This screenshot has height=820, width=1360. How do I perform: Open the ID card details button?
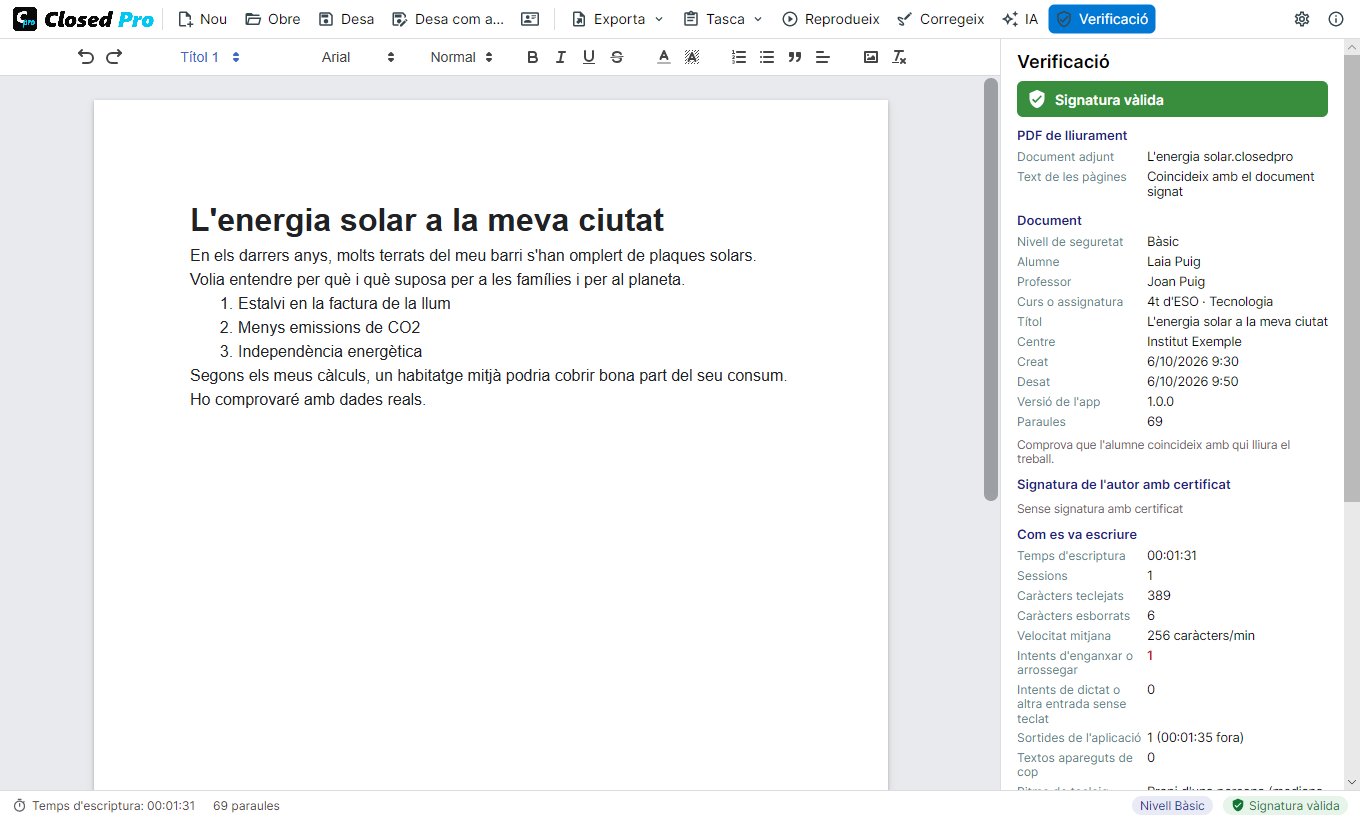coord(530,19)
